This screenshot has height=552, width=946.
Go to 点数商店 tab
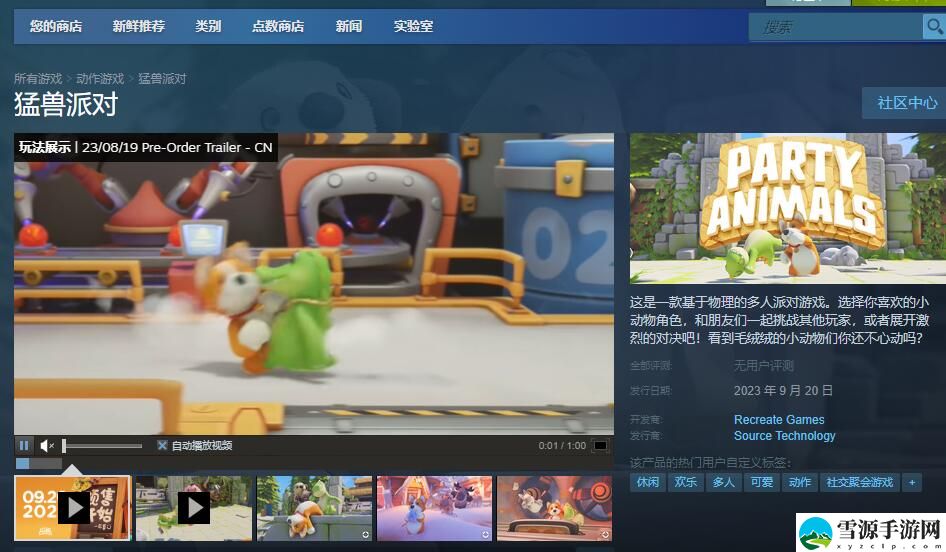coord(278,26)
